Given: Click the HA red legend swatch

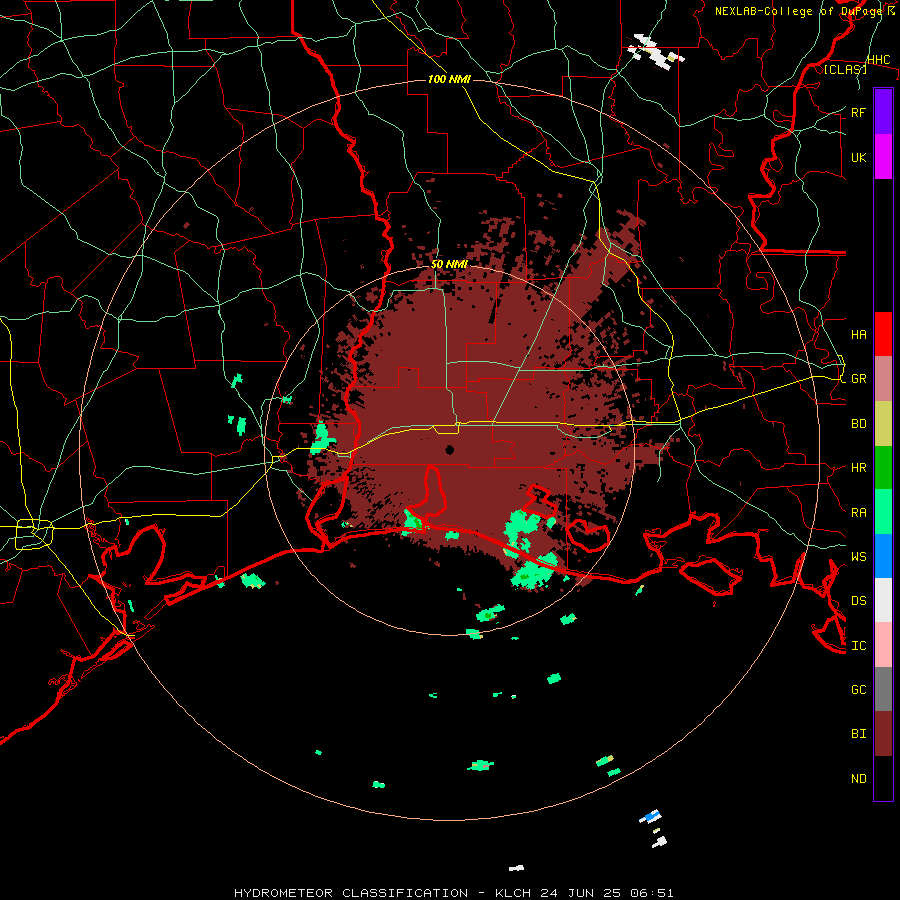Looking at the screenshot, I should pos(883,334).
